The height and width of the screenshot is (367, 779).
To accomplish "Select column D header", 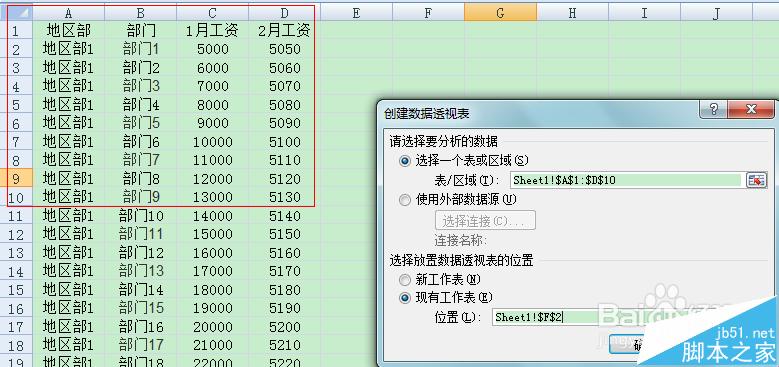I will (285, 12).
